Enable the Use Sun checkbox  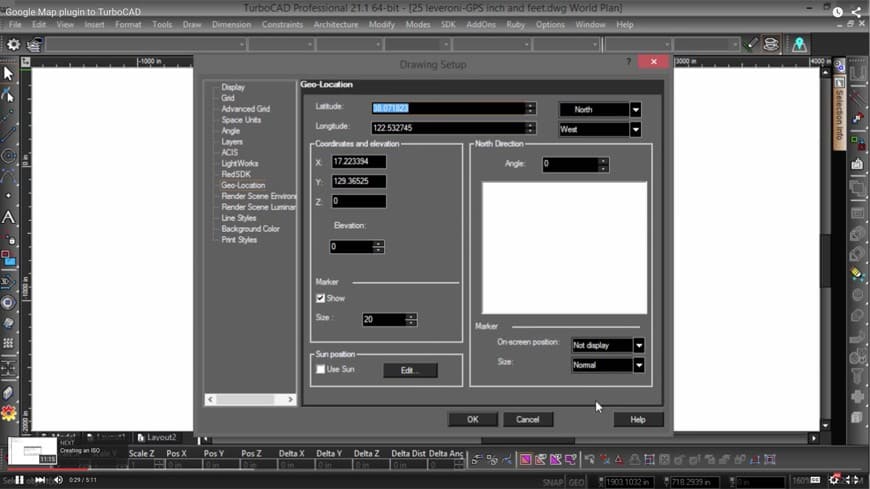(320, 369)
